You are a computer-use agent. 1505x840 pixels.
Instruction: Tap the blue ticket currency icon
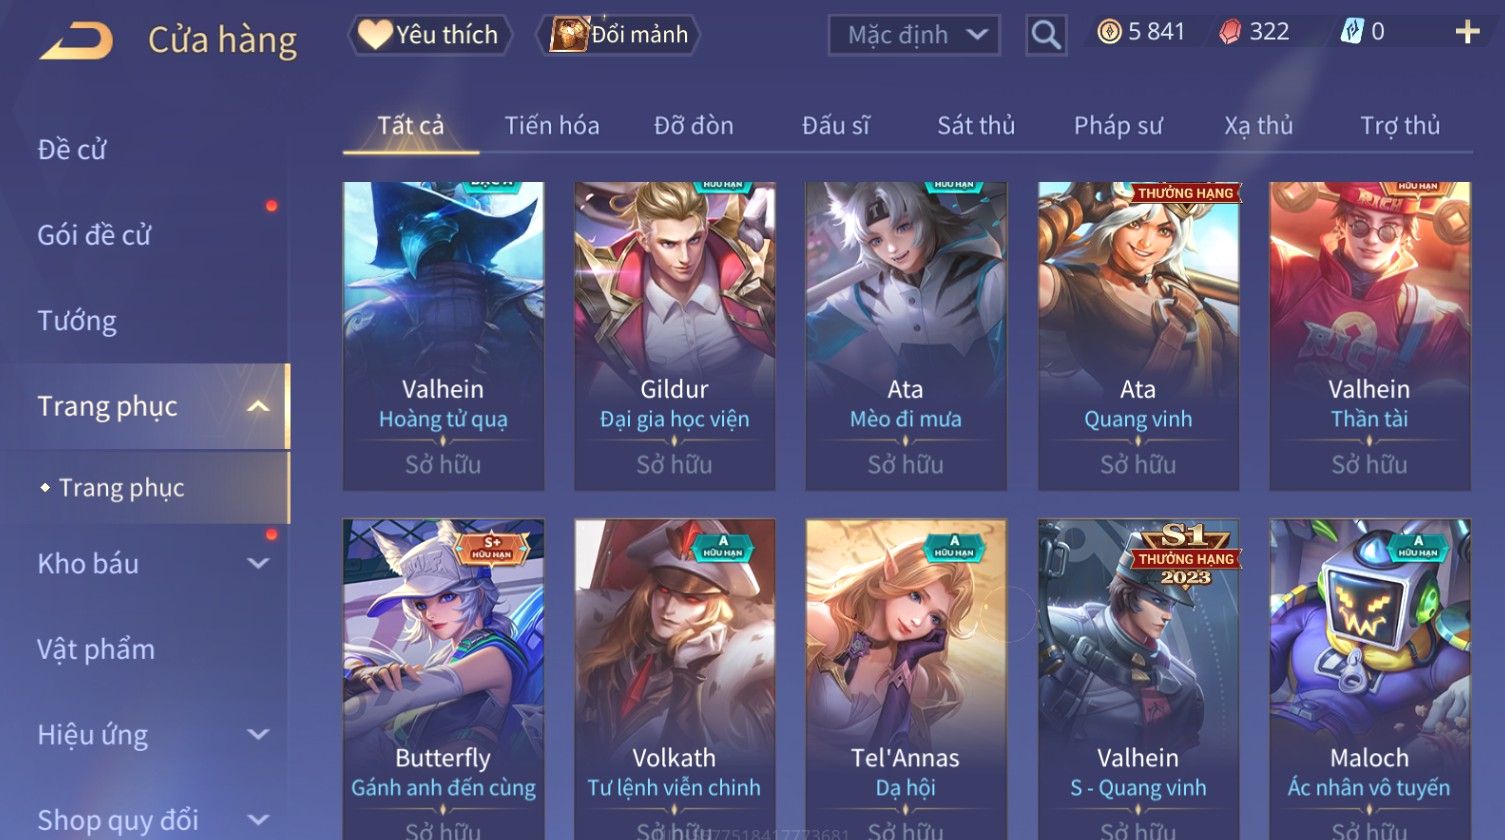[1352, 32]
